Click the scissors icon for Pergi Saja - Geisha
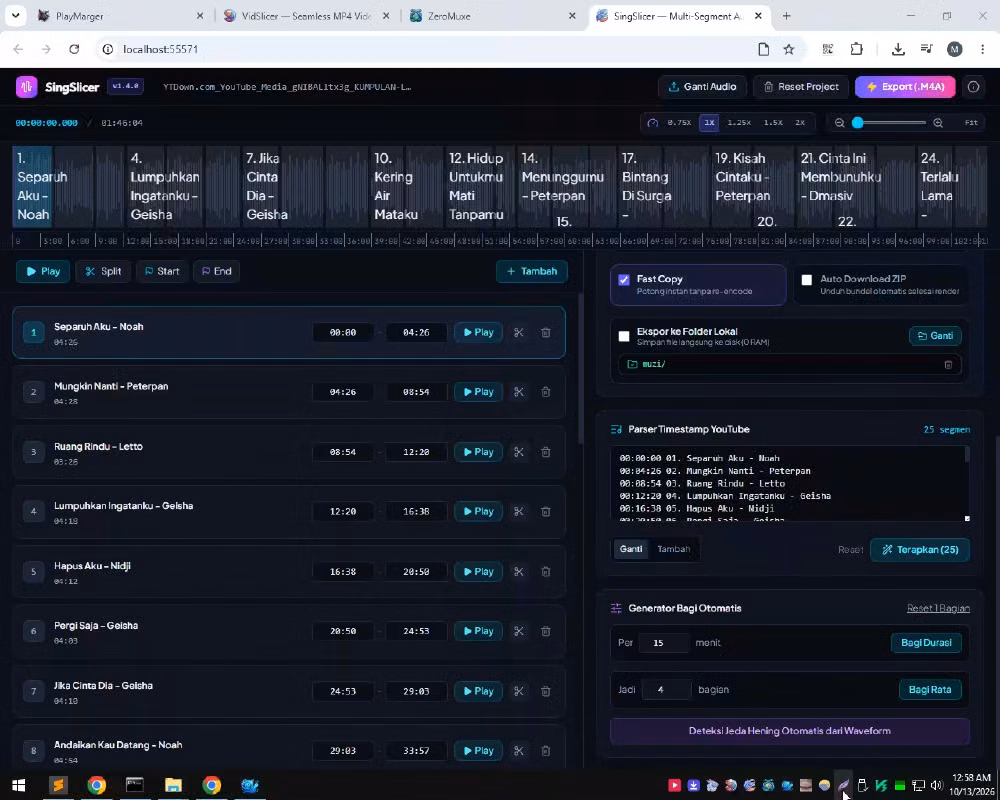The width and height of the screenshot is (1000, 800). [x=518, y=631]
